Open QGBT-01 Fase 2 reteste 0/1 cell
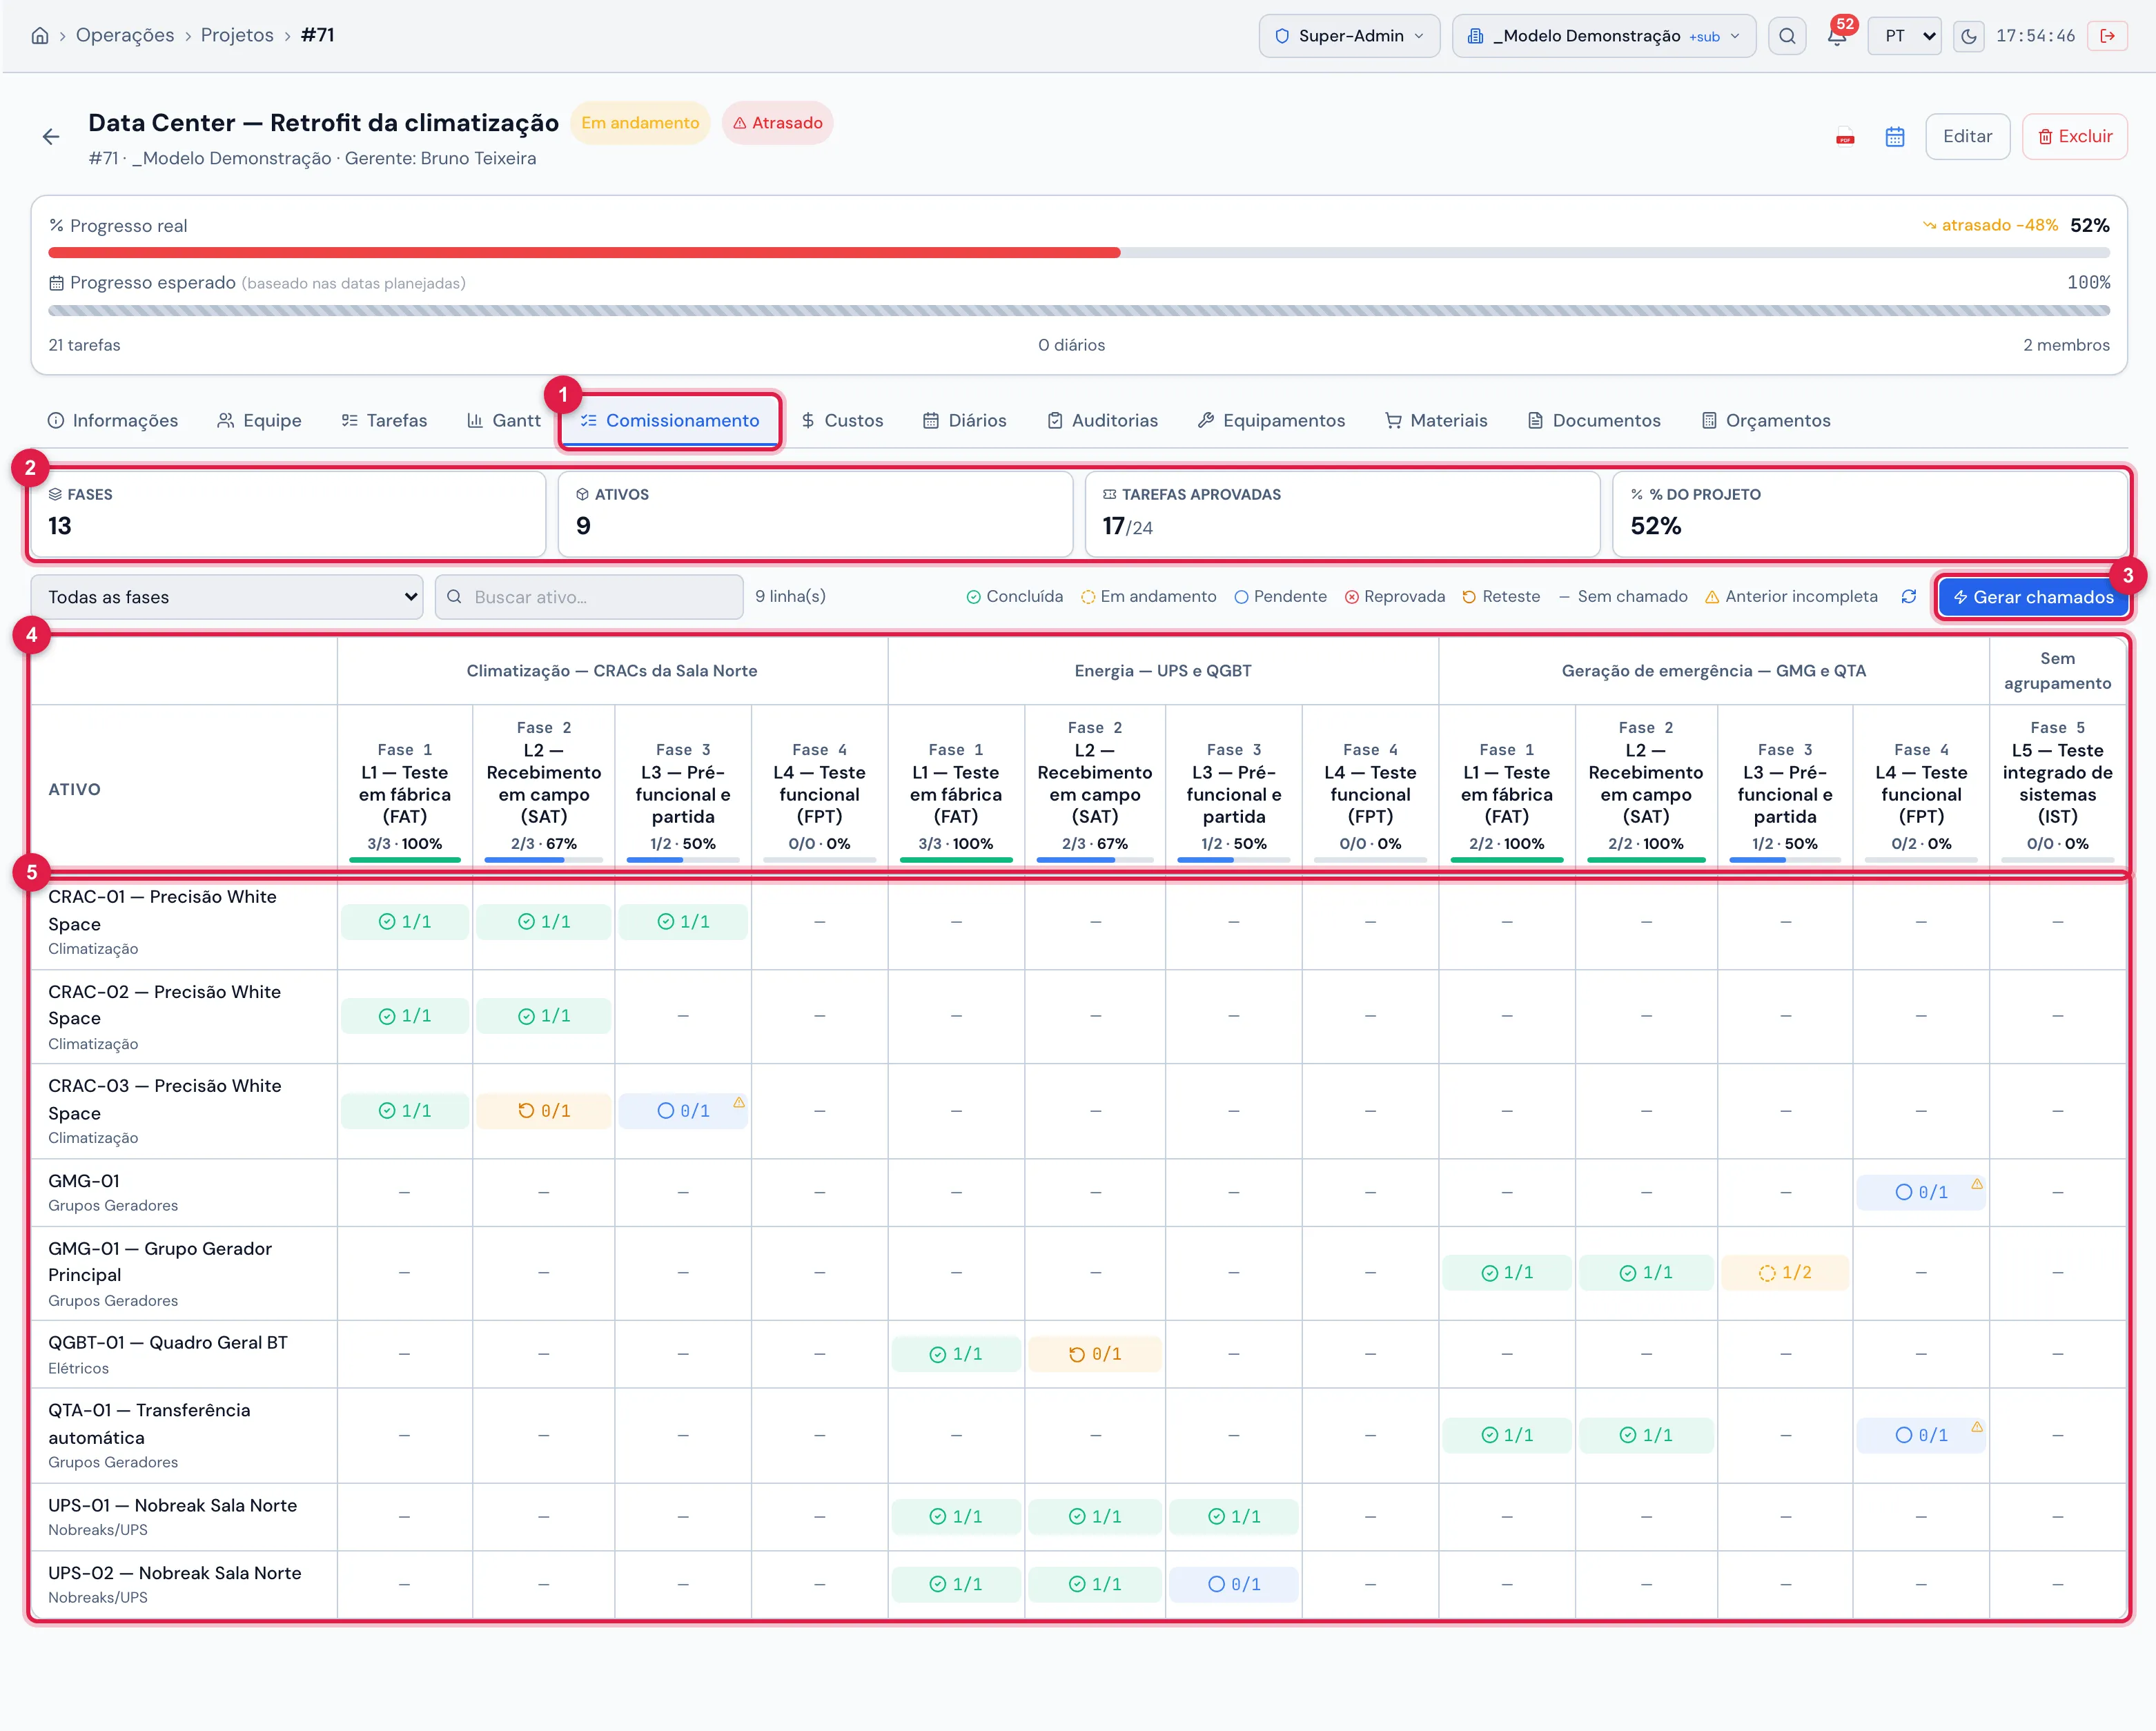Viewport: 2156px width, 1731px height. coord(1094,1355)
